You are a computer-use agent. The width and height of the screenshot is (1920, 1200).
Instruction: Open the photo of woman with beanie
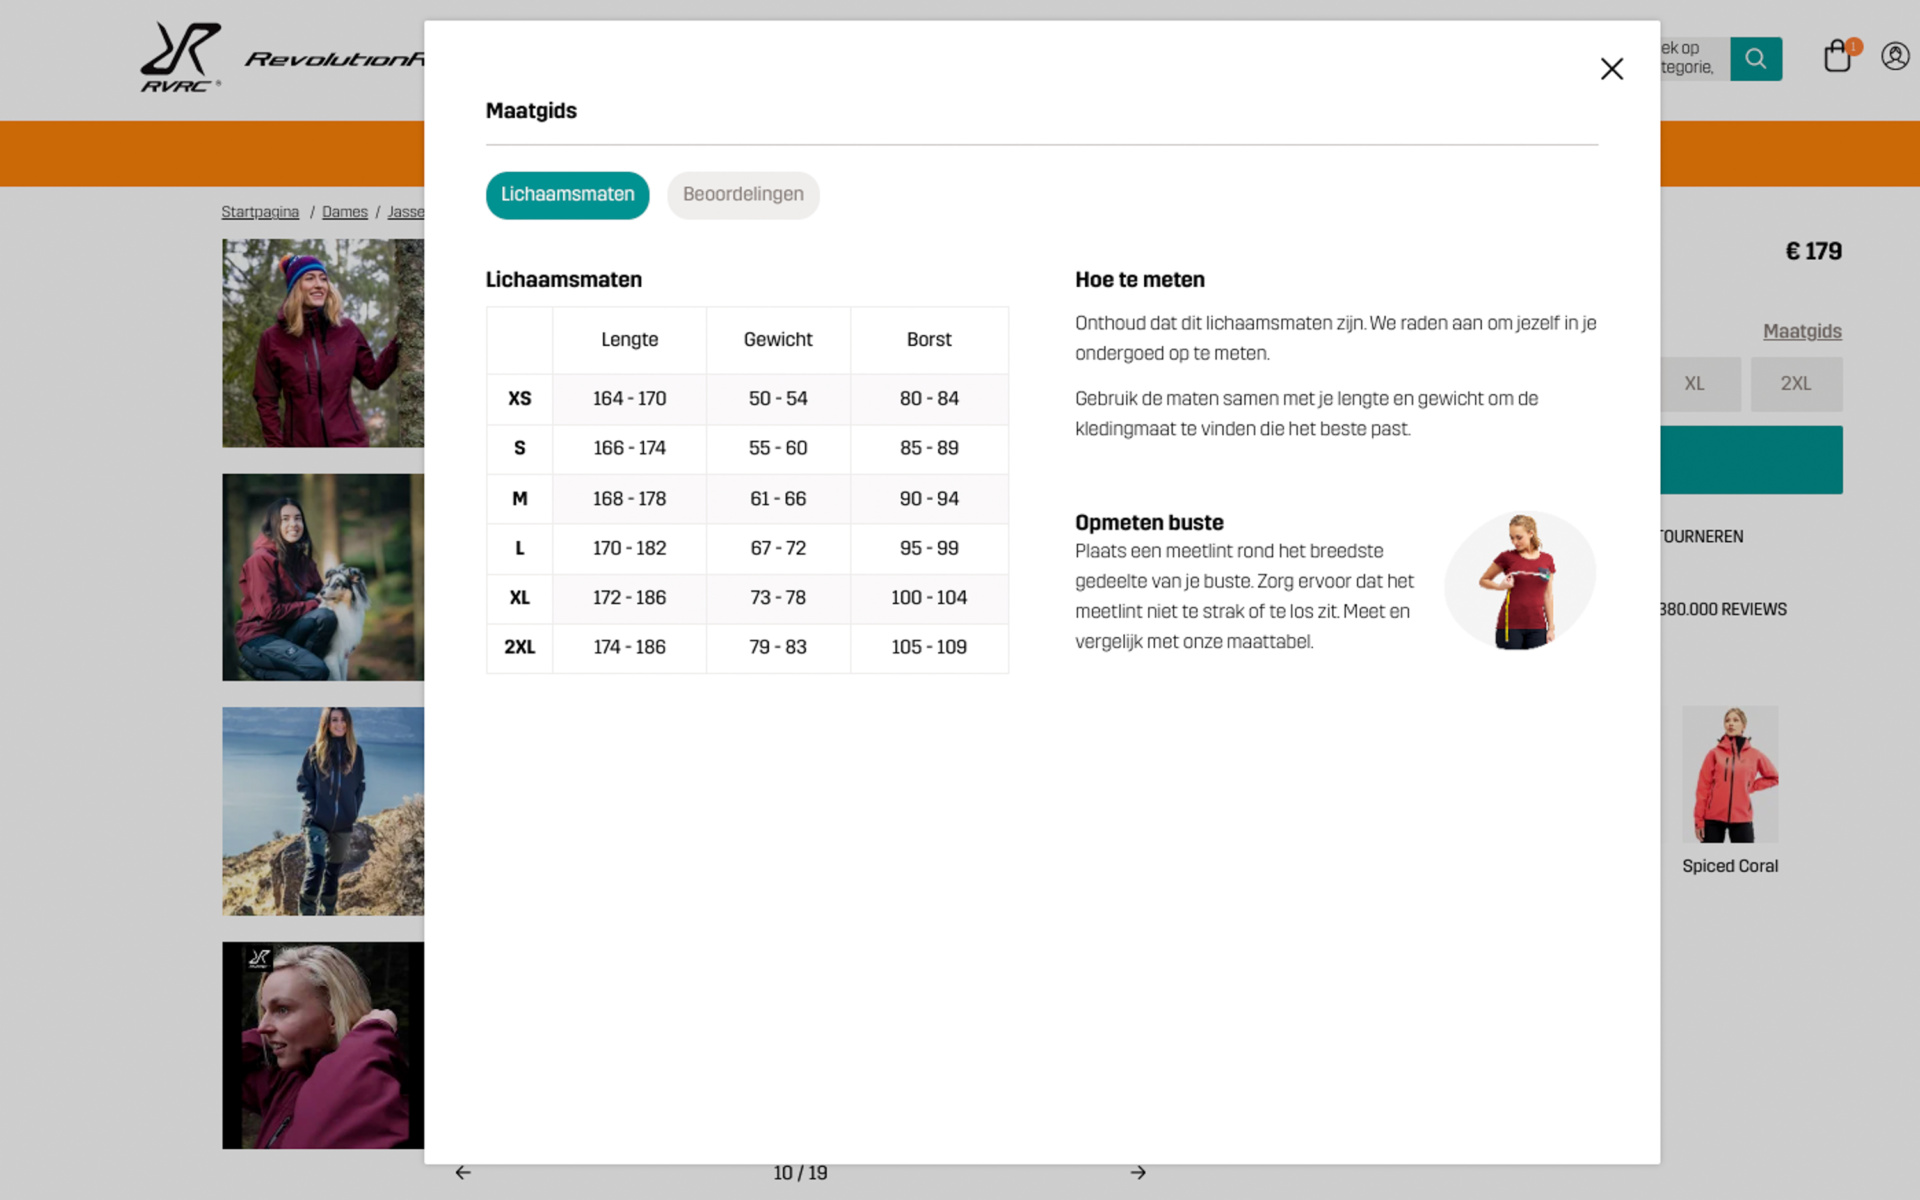(323, 343)
